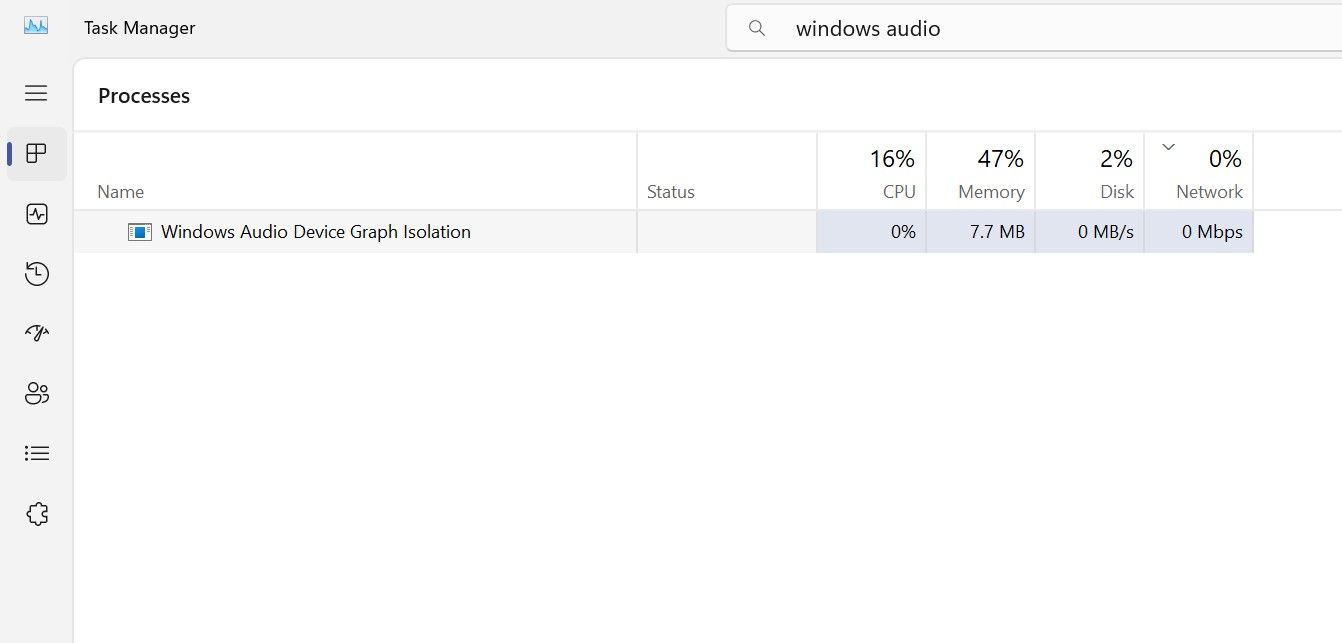The height and width of the screenshot is (643, 1342).
Task: Select the Windows Audio Device Graph Isolation process
Action: point(316,231)
